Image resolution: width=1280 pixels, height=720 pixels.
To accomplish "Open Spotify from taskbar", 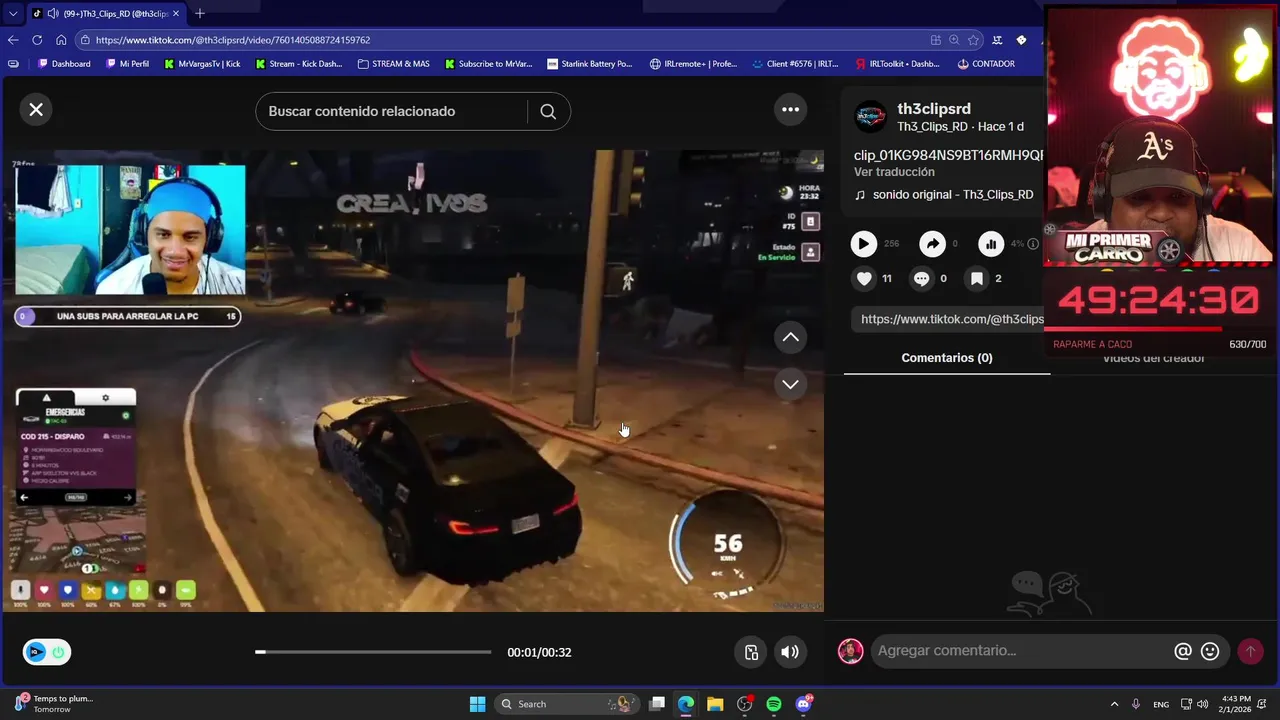I will click(x=774, y=704).
